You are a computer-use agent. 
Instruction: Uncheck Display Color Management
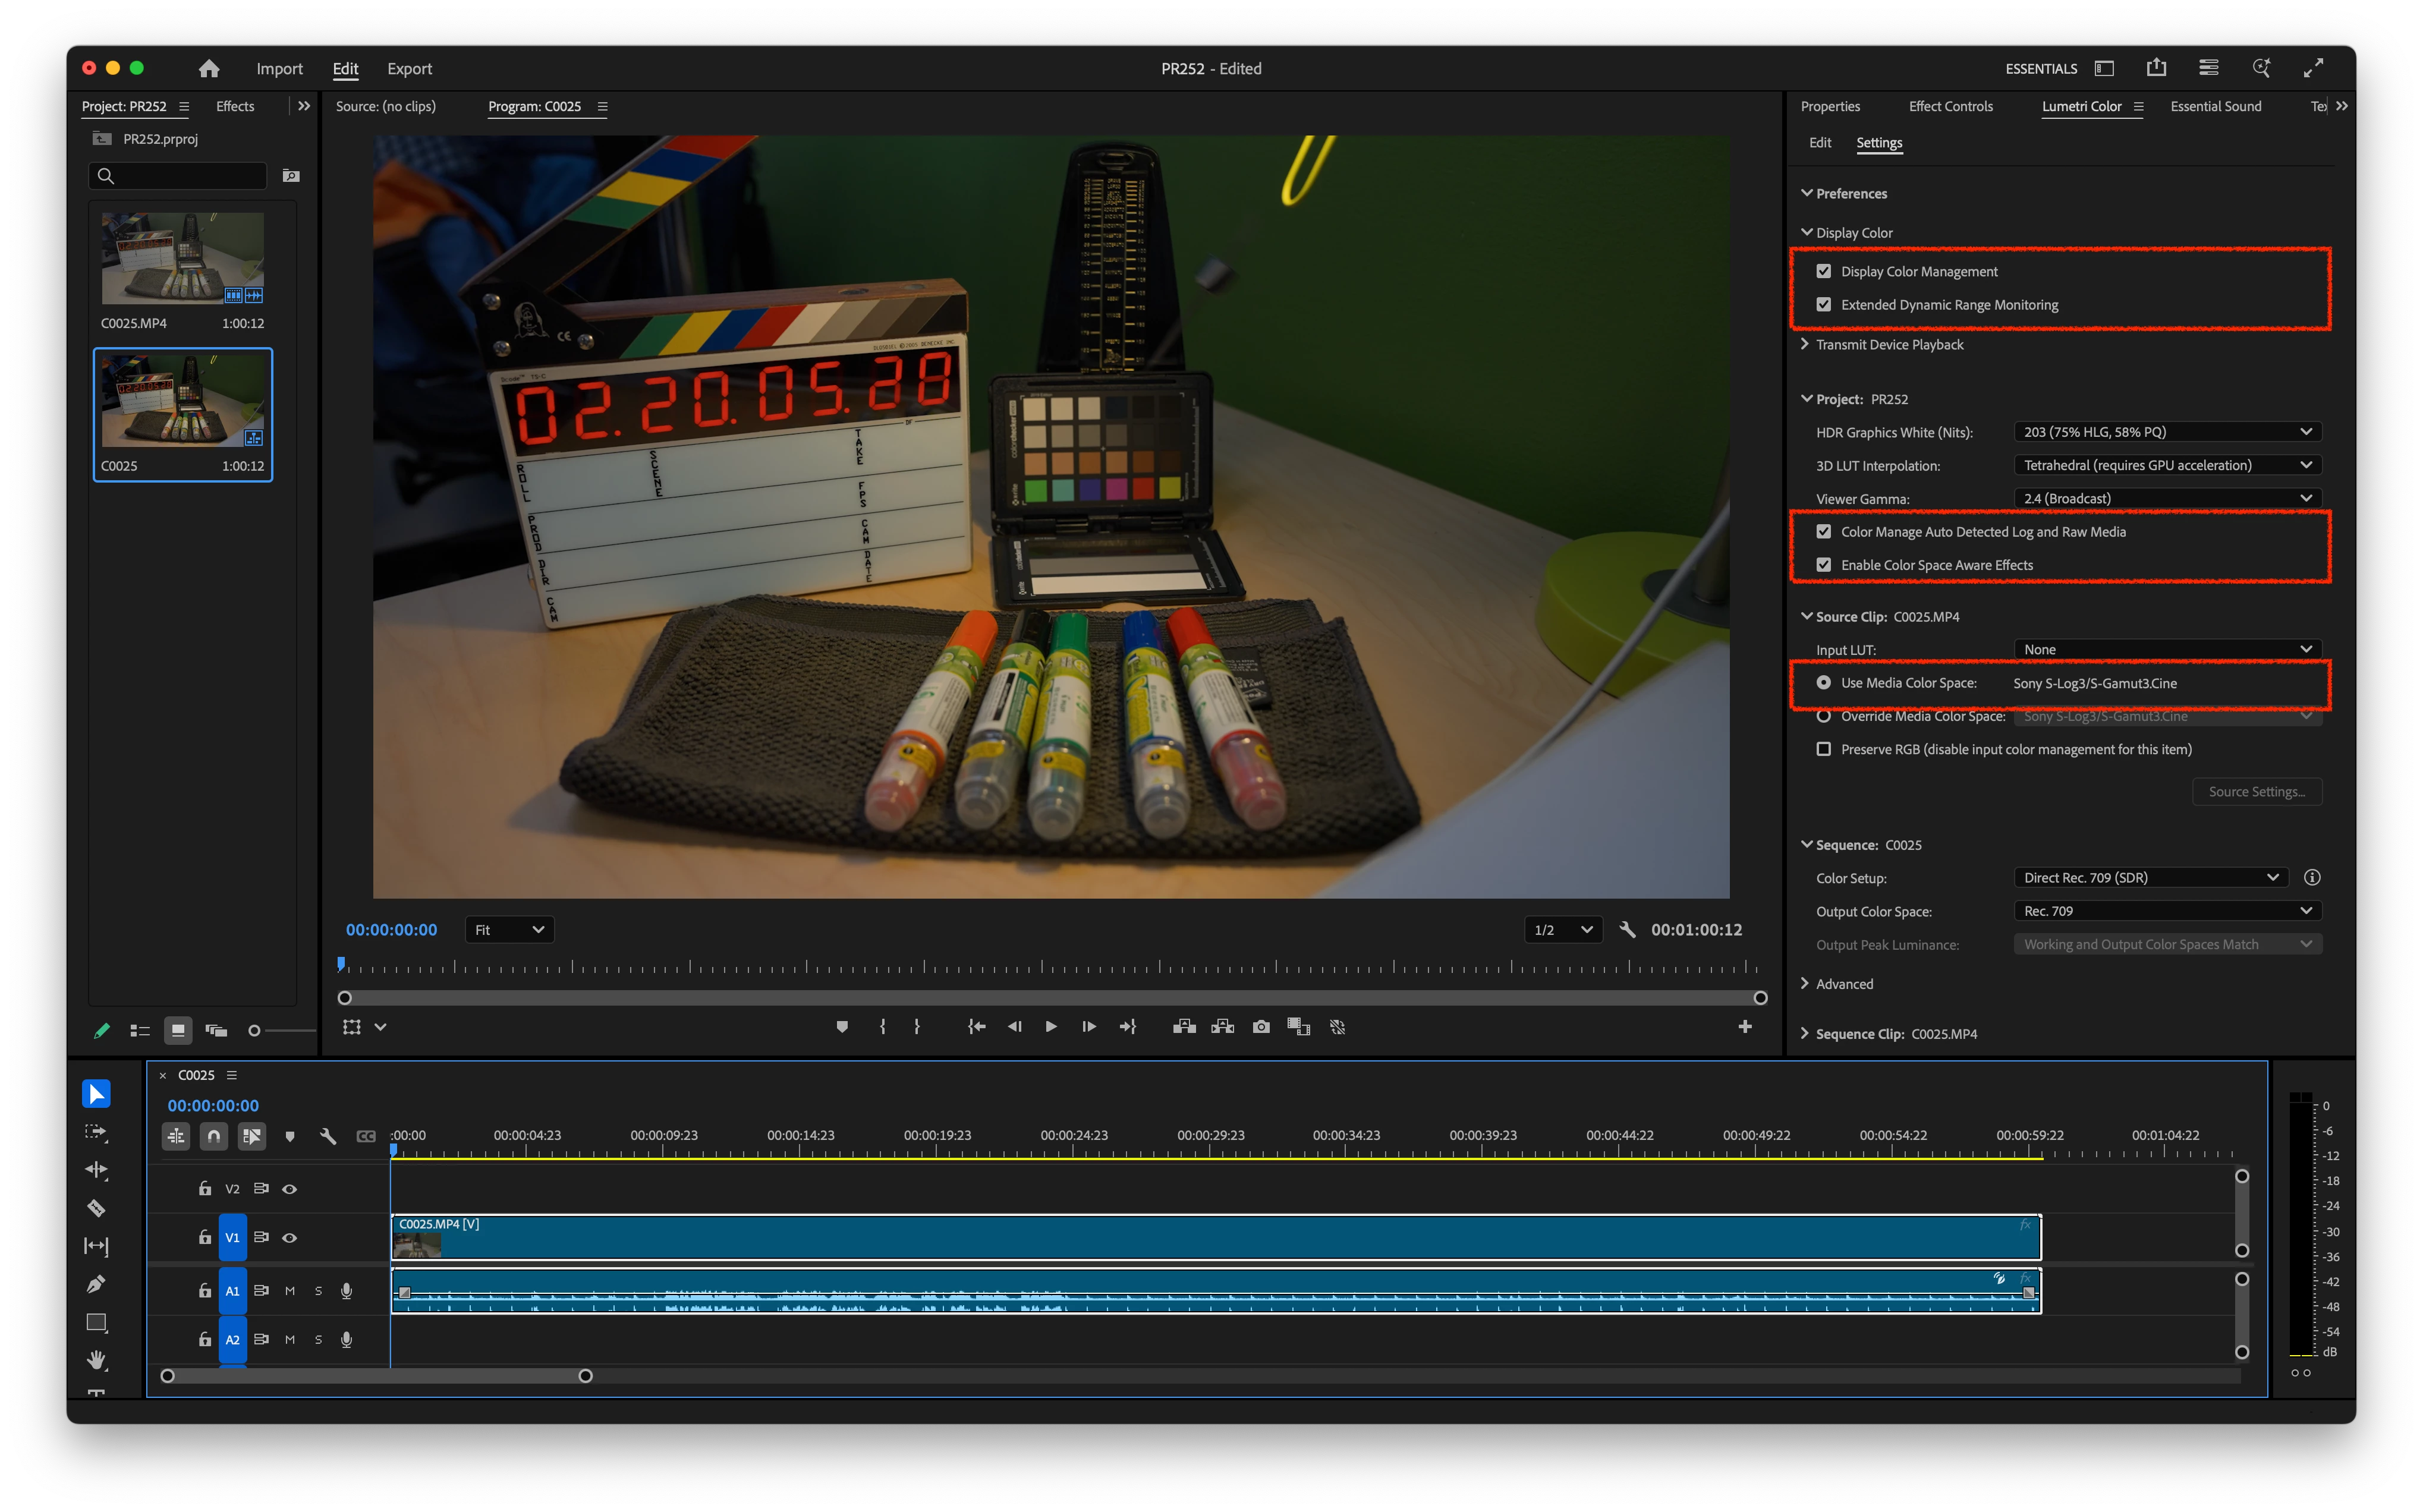coord(1824,271)
